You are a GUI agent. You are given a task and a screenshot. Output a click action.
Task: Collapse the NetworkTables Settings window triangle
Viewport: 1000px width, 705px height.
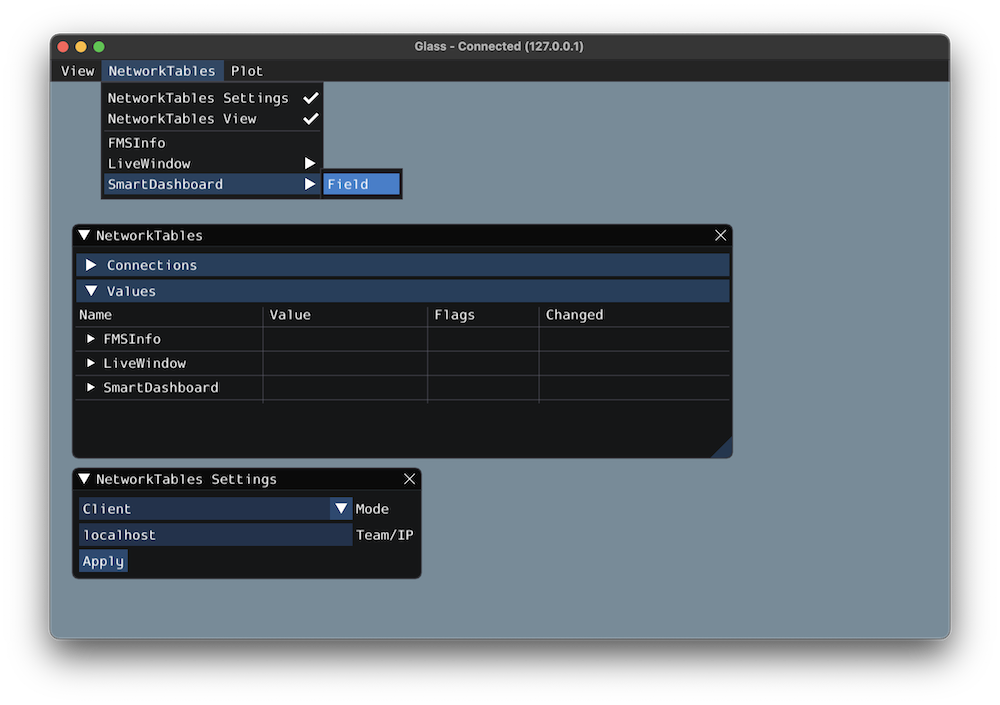(x=84, y=480)
